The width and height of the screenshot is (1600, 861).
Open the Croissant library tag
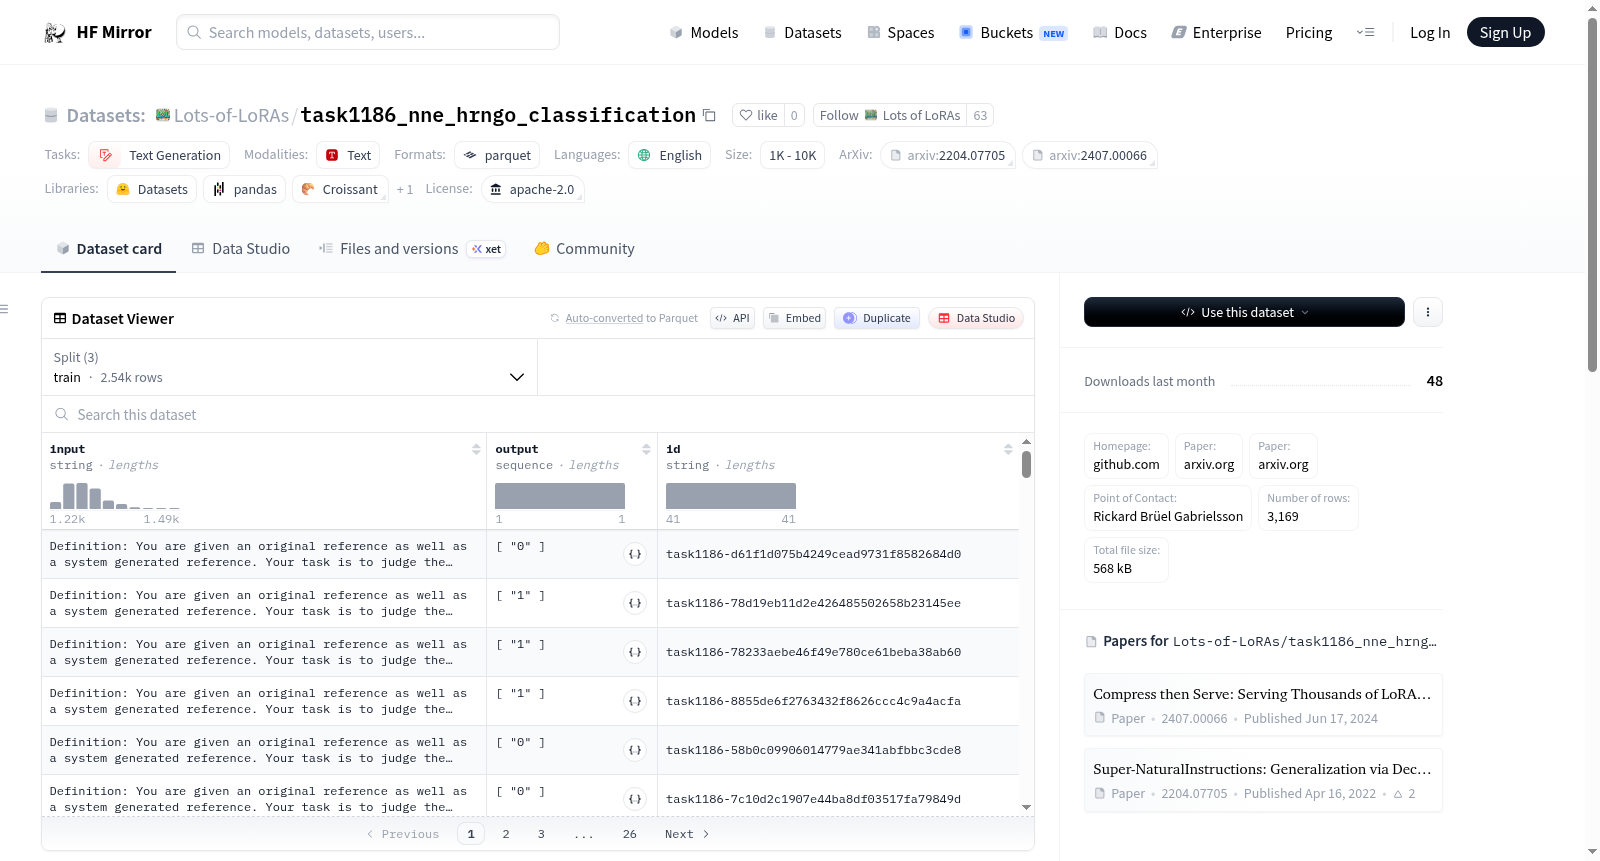tap(340, 189)
